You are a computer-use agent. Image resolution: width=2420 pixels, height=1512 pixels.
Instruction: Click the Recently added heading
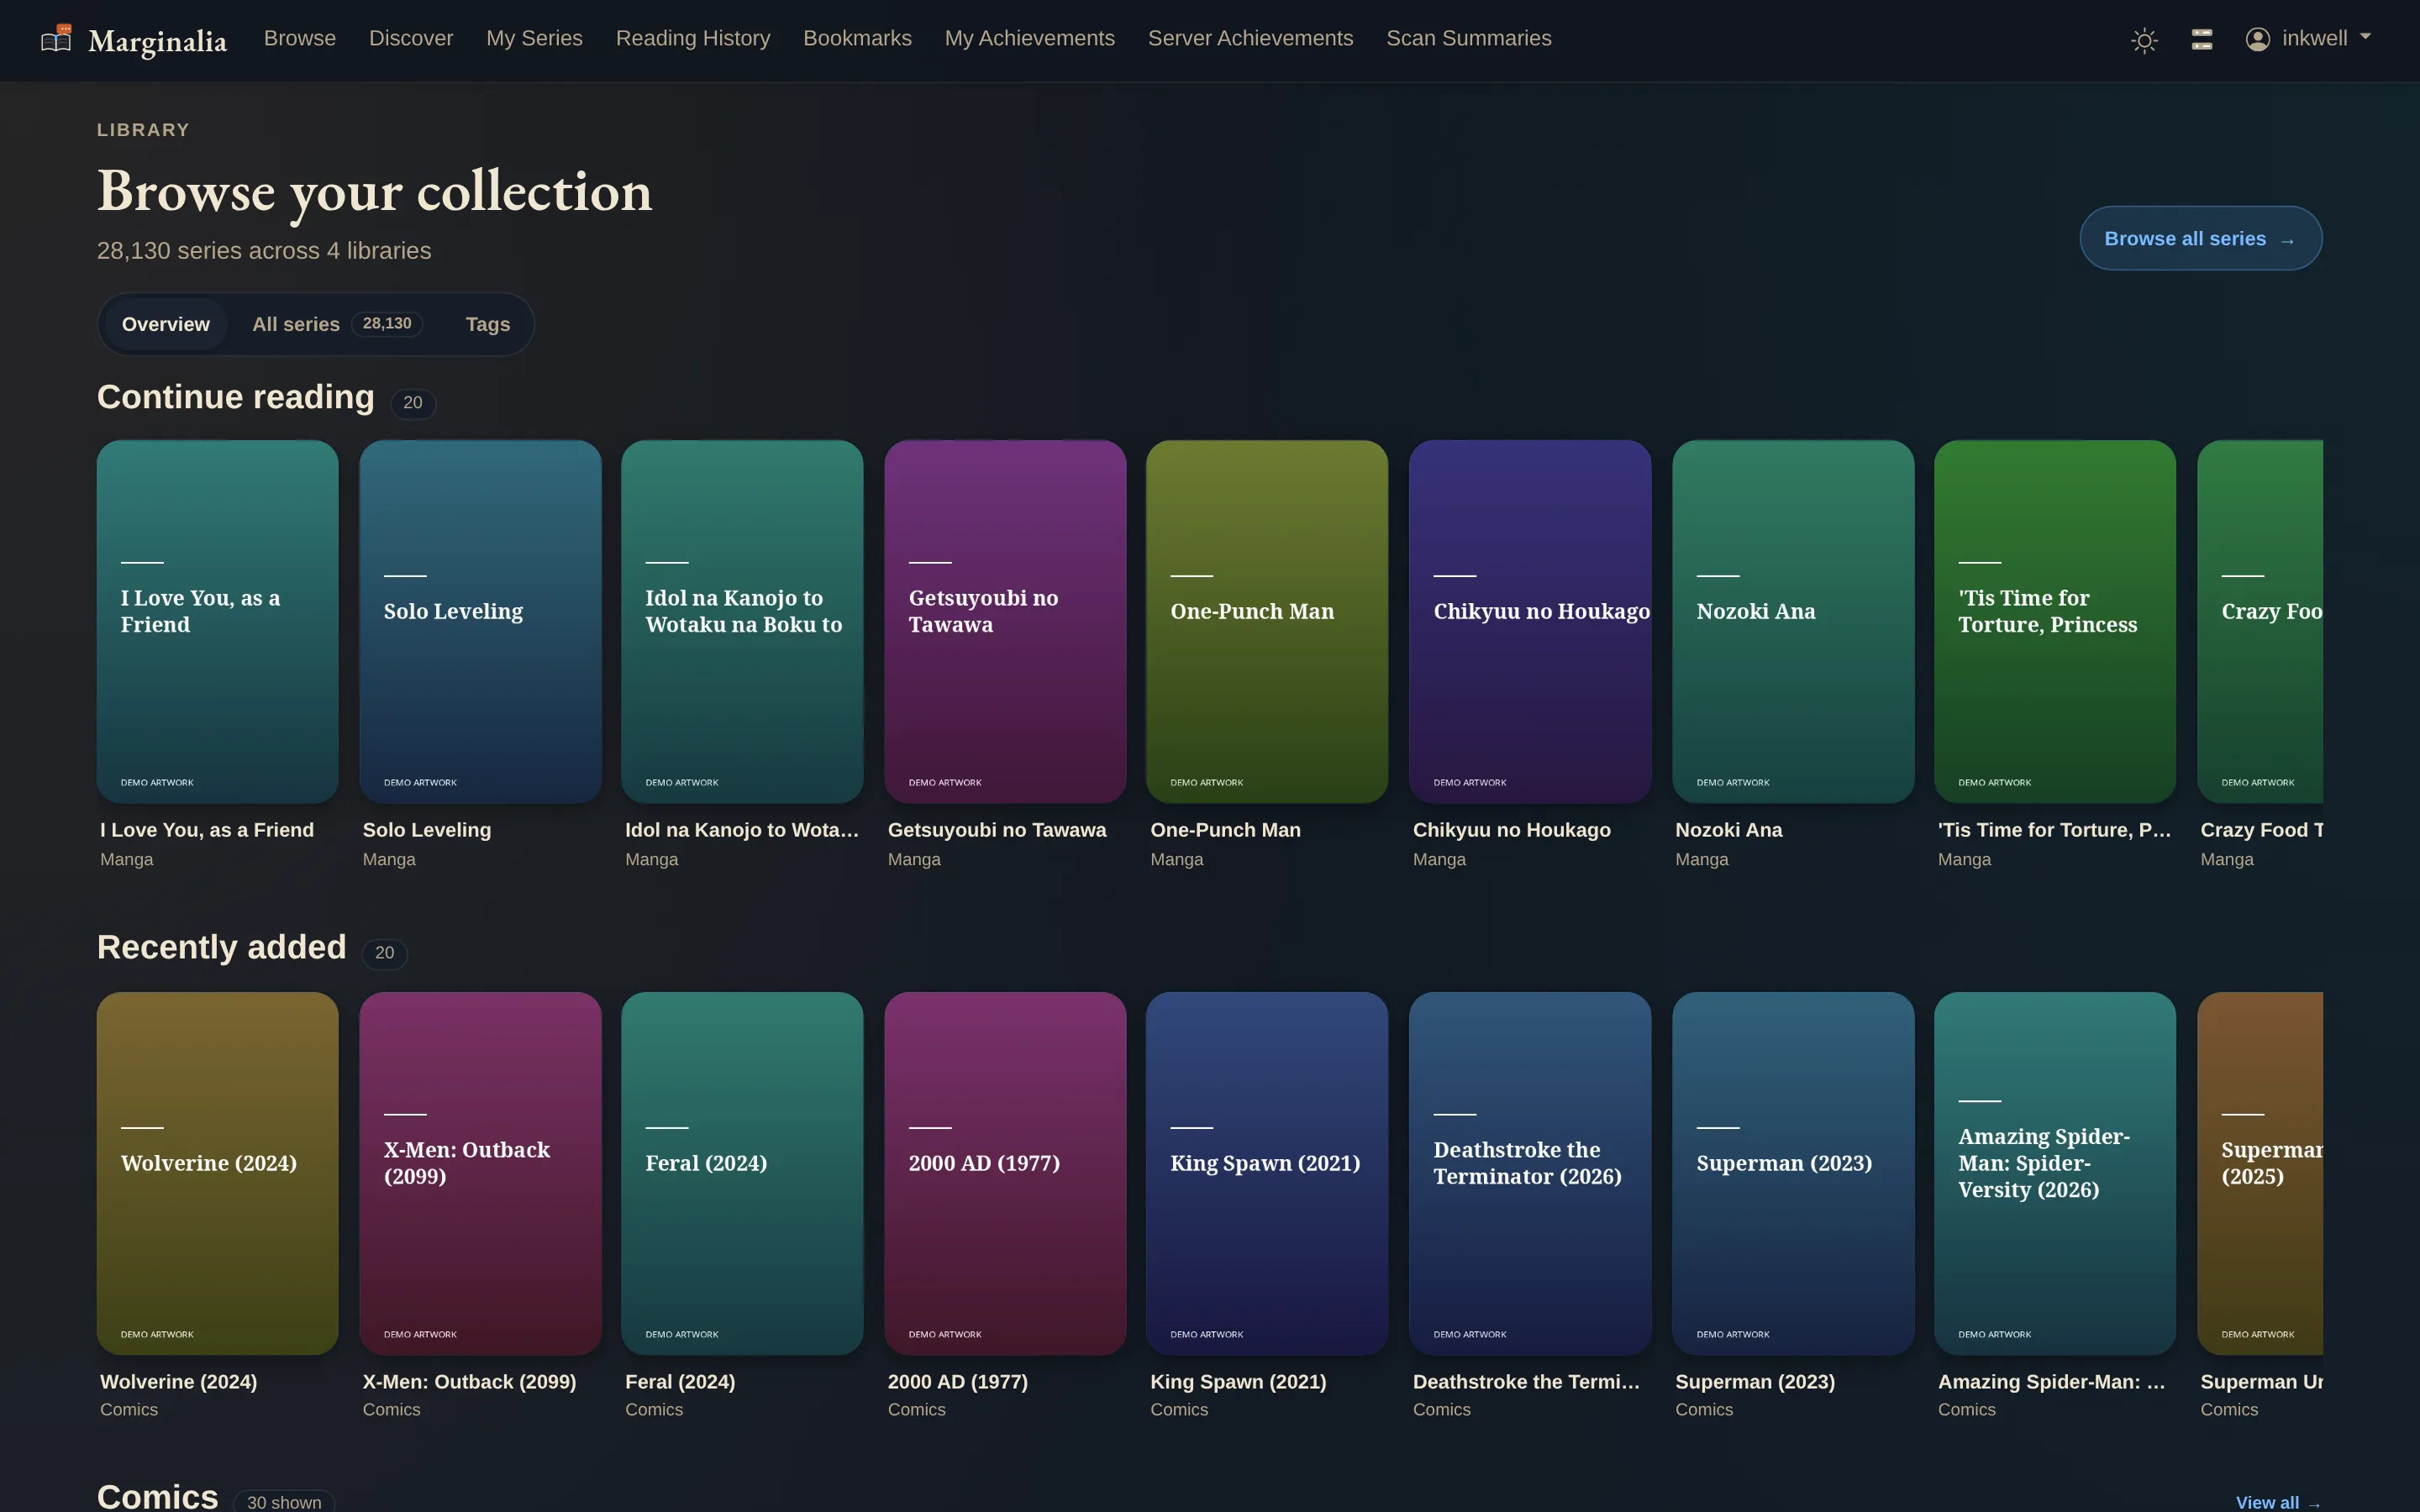click(222, 947)
